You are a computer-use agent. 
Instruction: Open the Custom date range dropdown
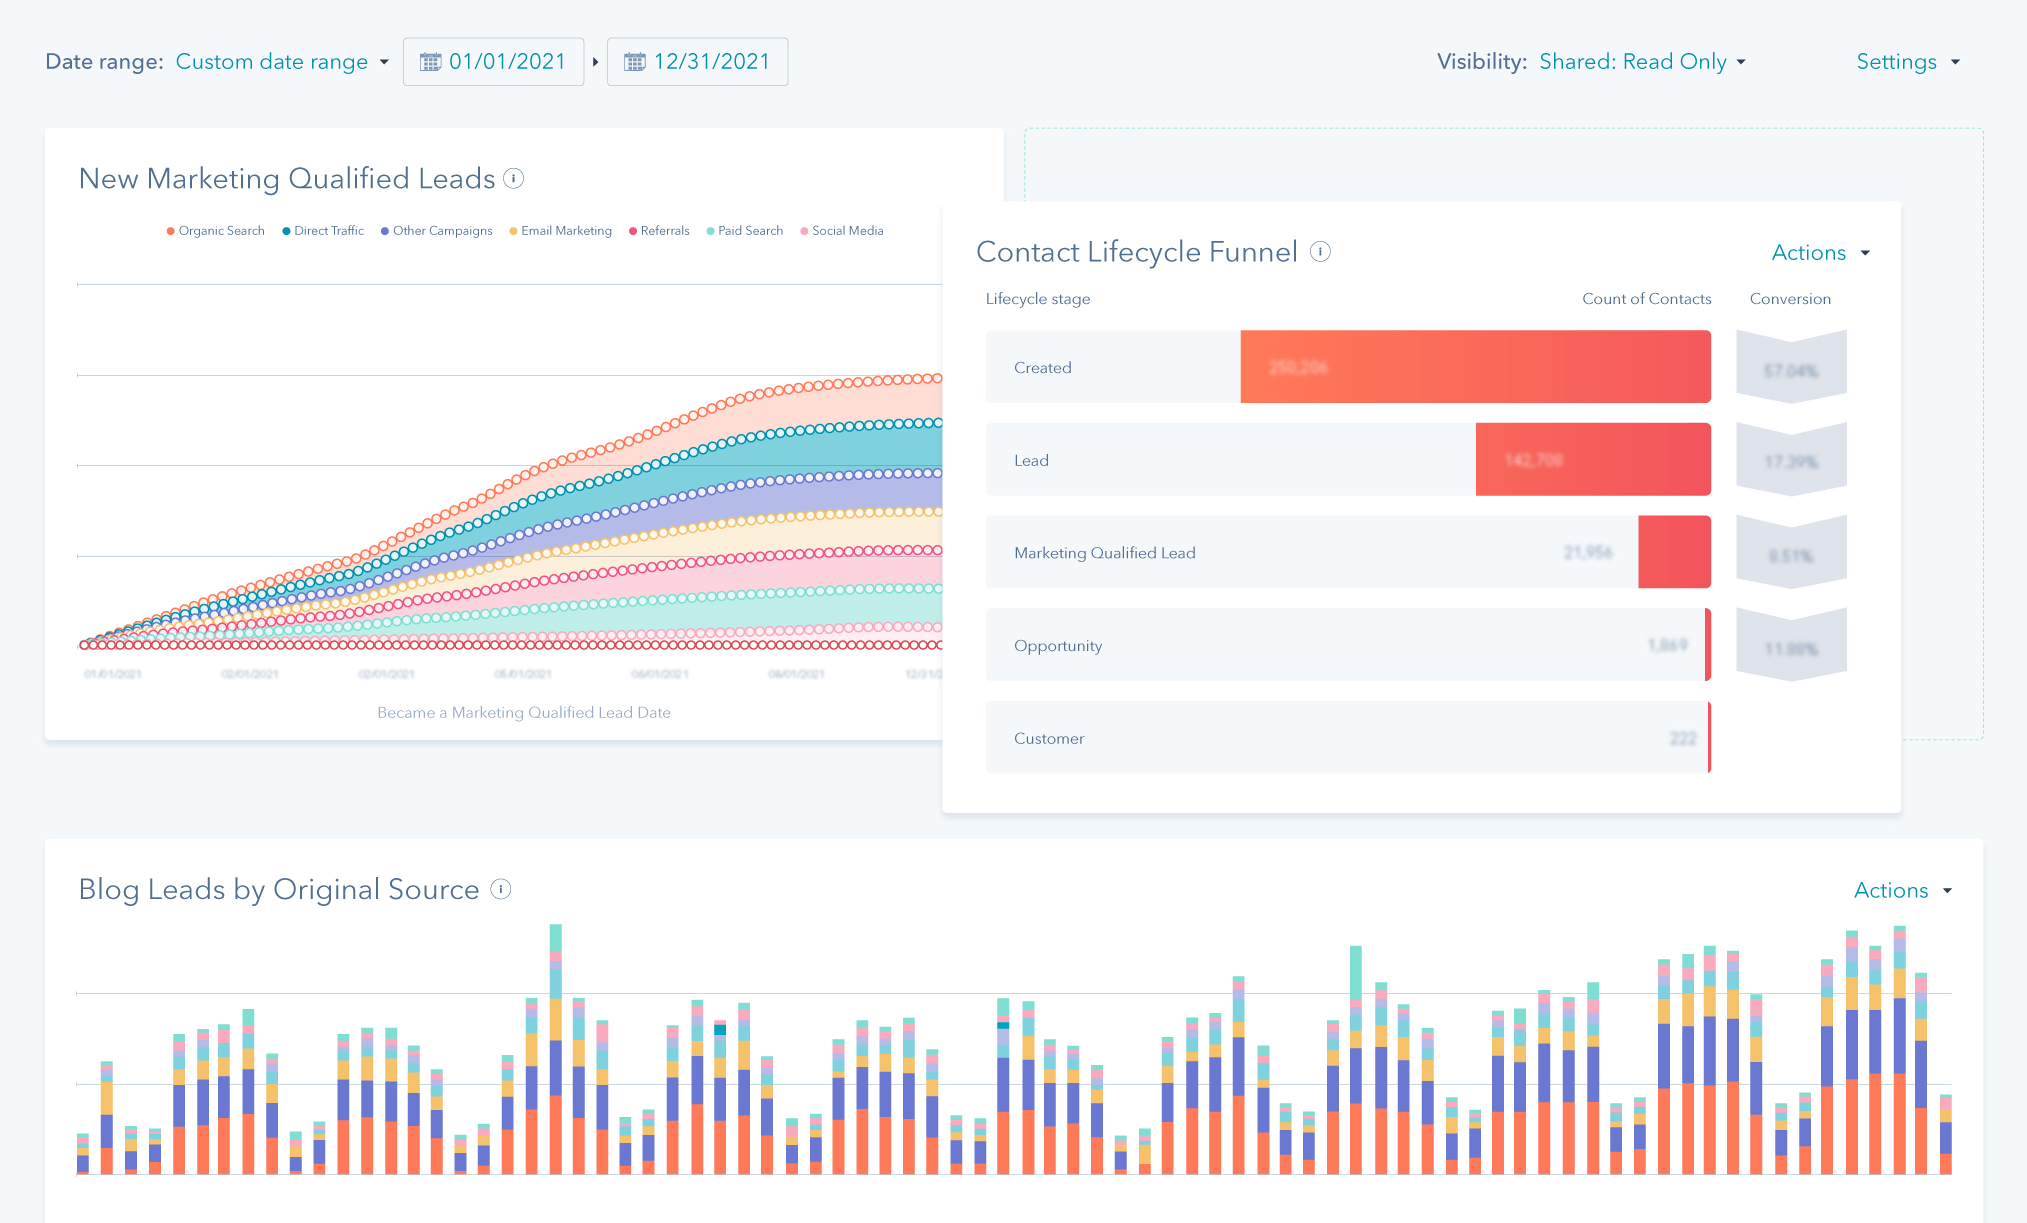click(x=282, y=62)
